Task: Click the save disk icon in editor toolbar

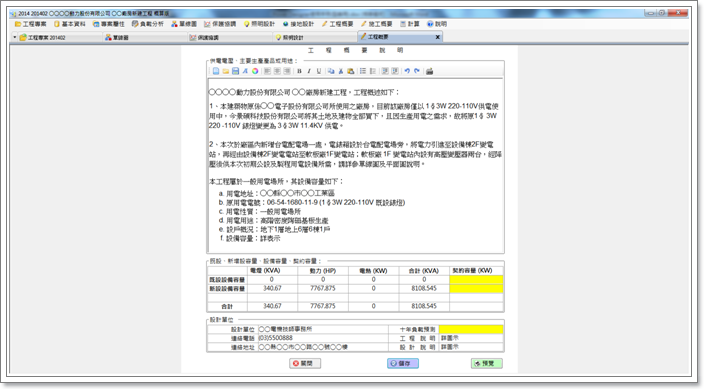Action: coord(235,71)
